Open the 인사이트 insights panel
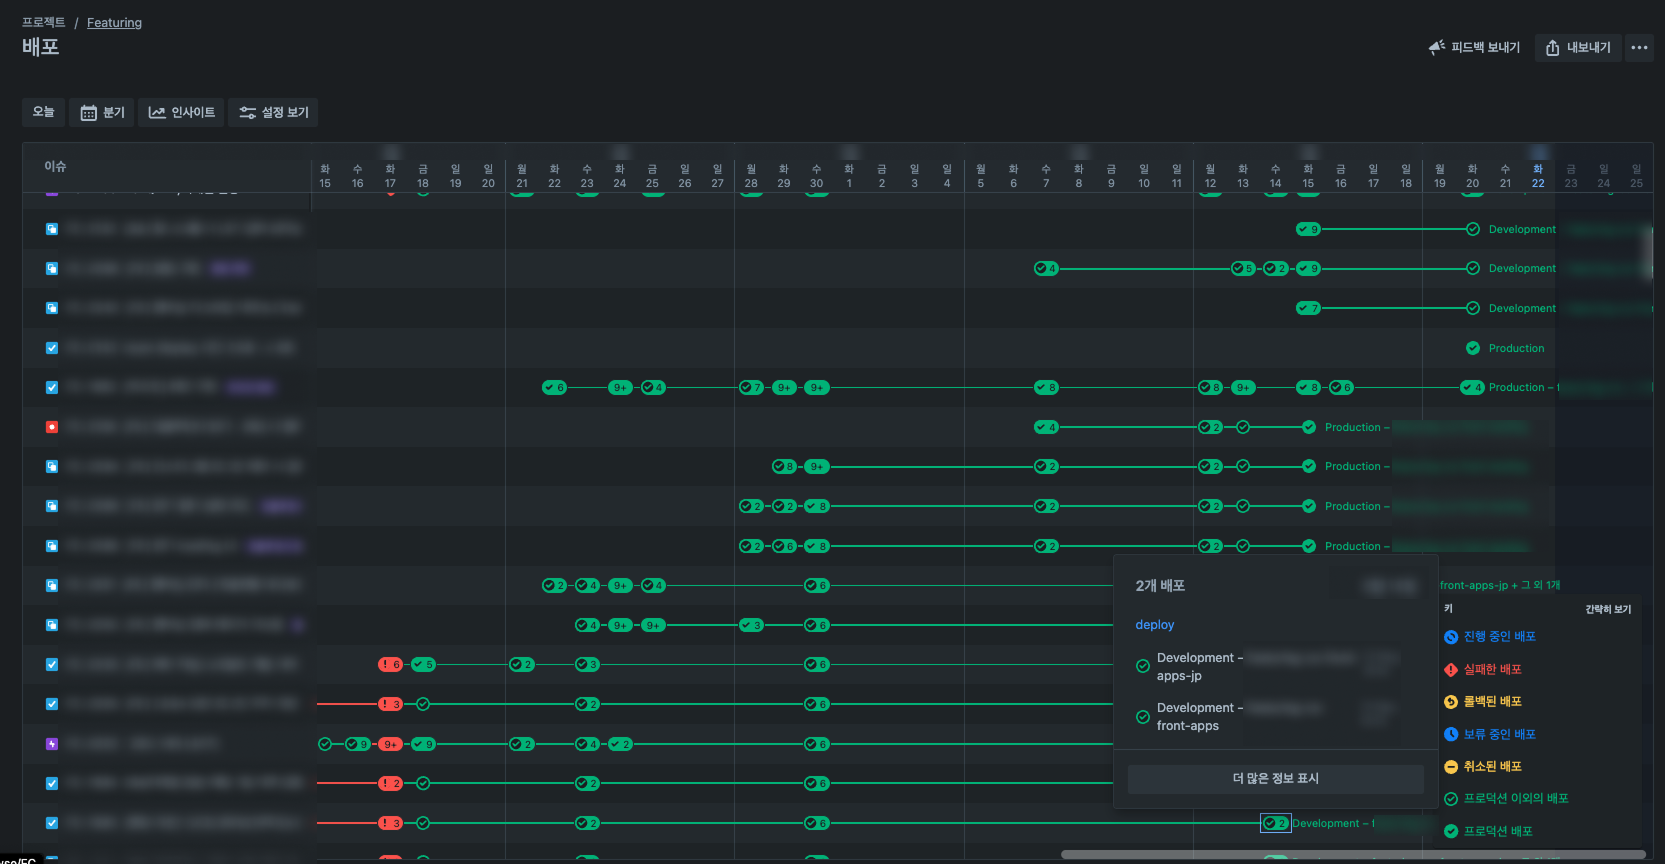Screen dimensions: 1665x864 181,112
